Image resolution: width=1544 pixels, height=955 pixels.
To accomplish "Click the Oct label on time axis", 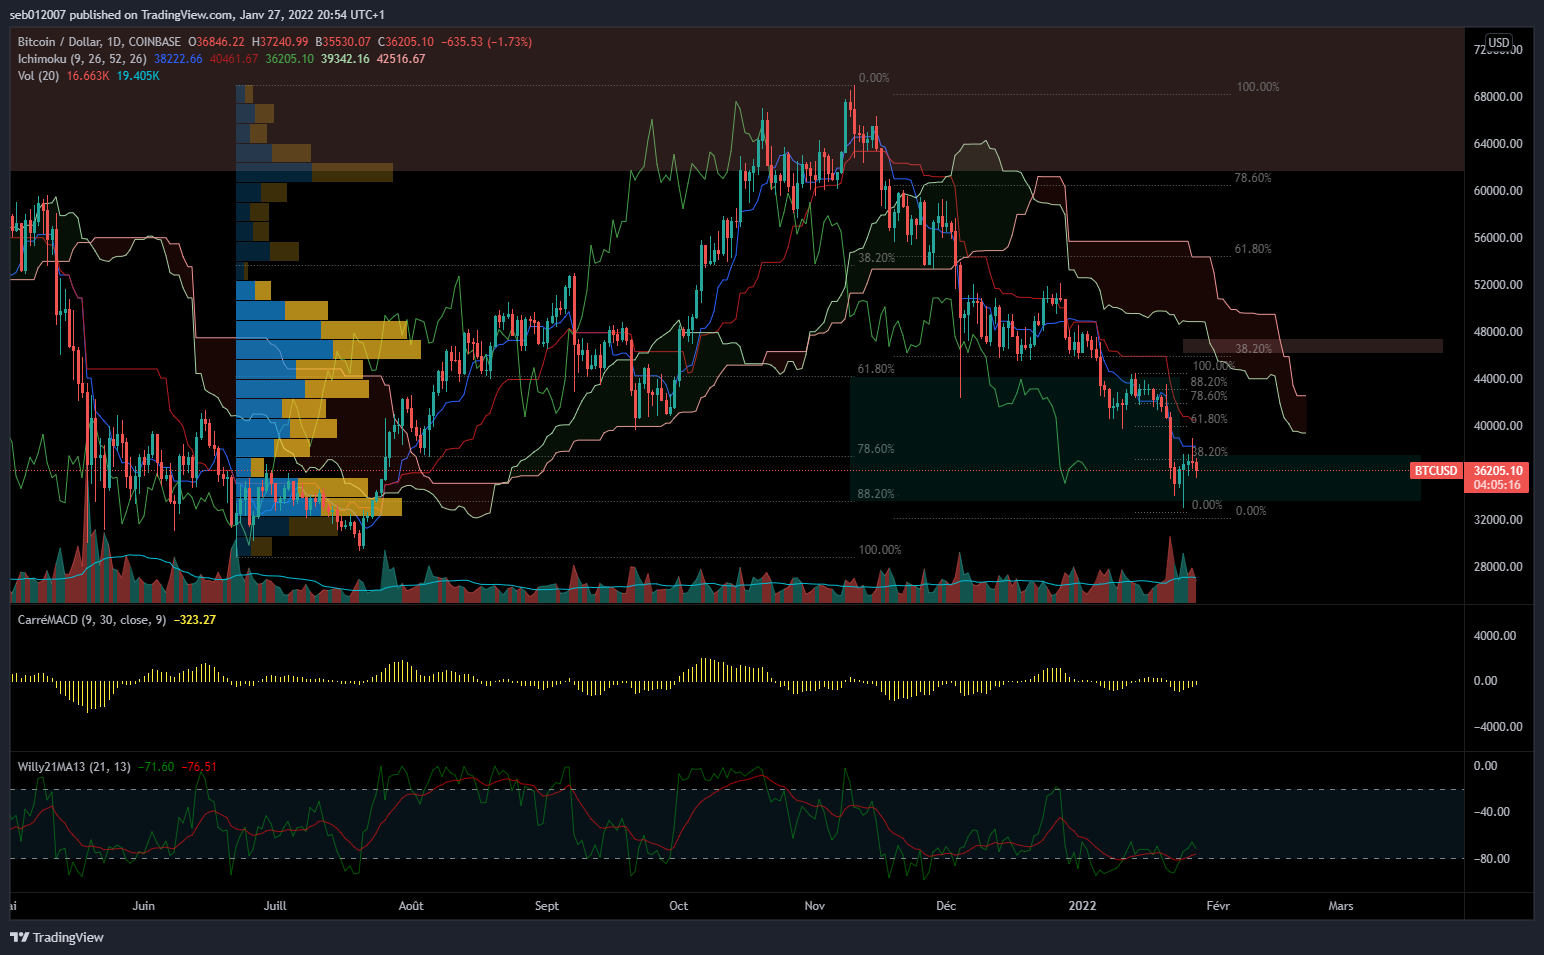I will [x=678, y=906].
